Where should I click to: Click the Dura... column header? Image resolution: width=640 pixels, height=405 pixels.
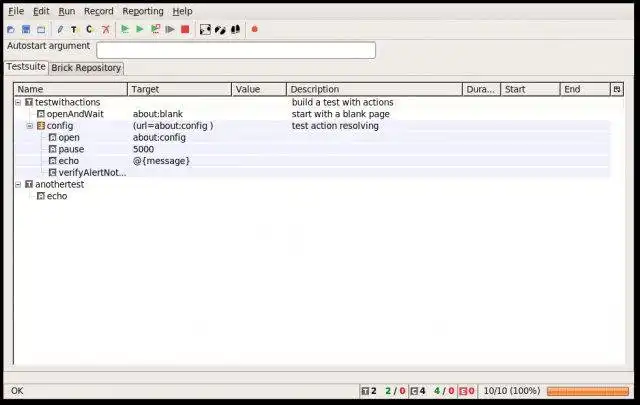(482, 89)
